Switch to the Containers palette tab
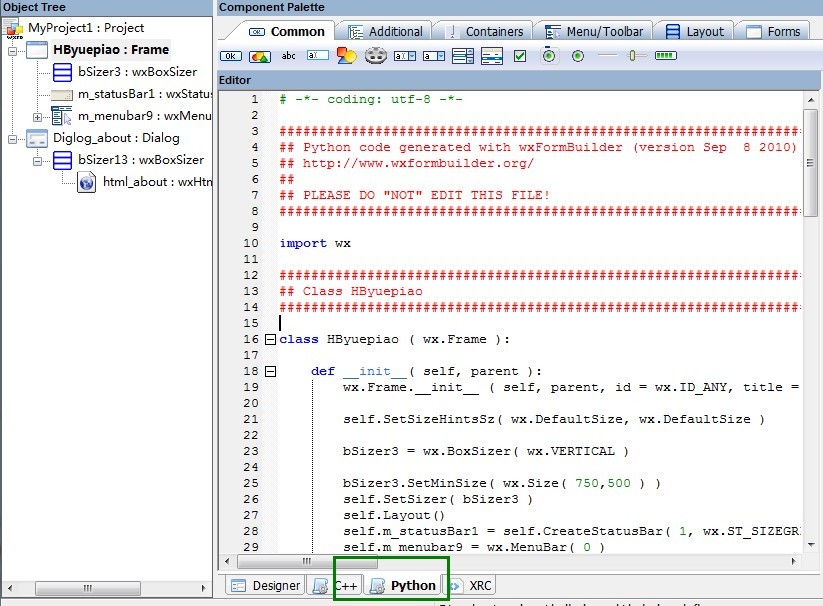 pos(485,31)
